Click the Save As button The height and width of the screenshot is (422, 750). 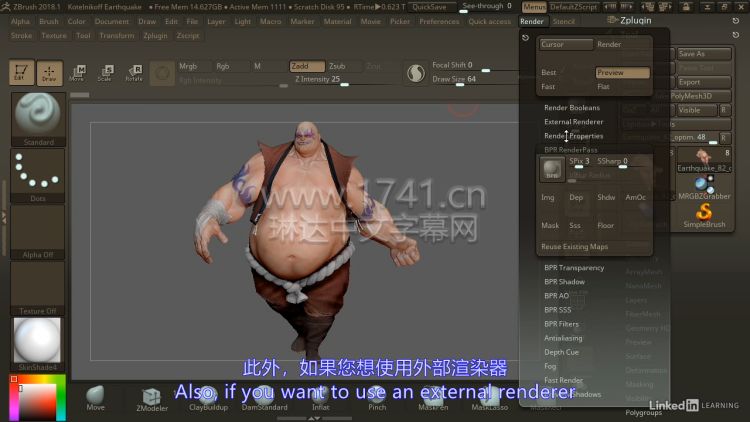[704, 54]
